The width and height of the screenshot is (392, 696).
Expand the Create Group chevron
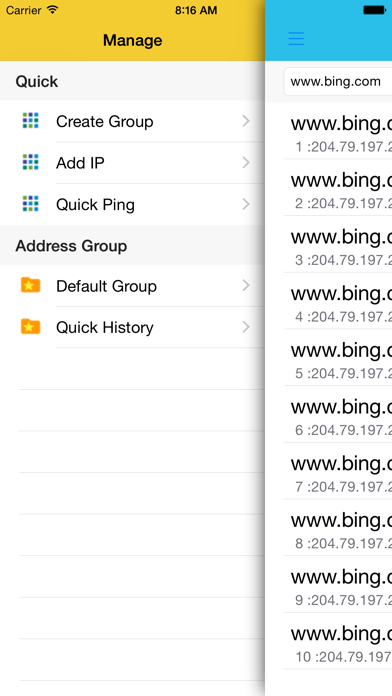tap(246, 121)
